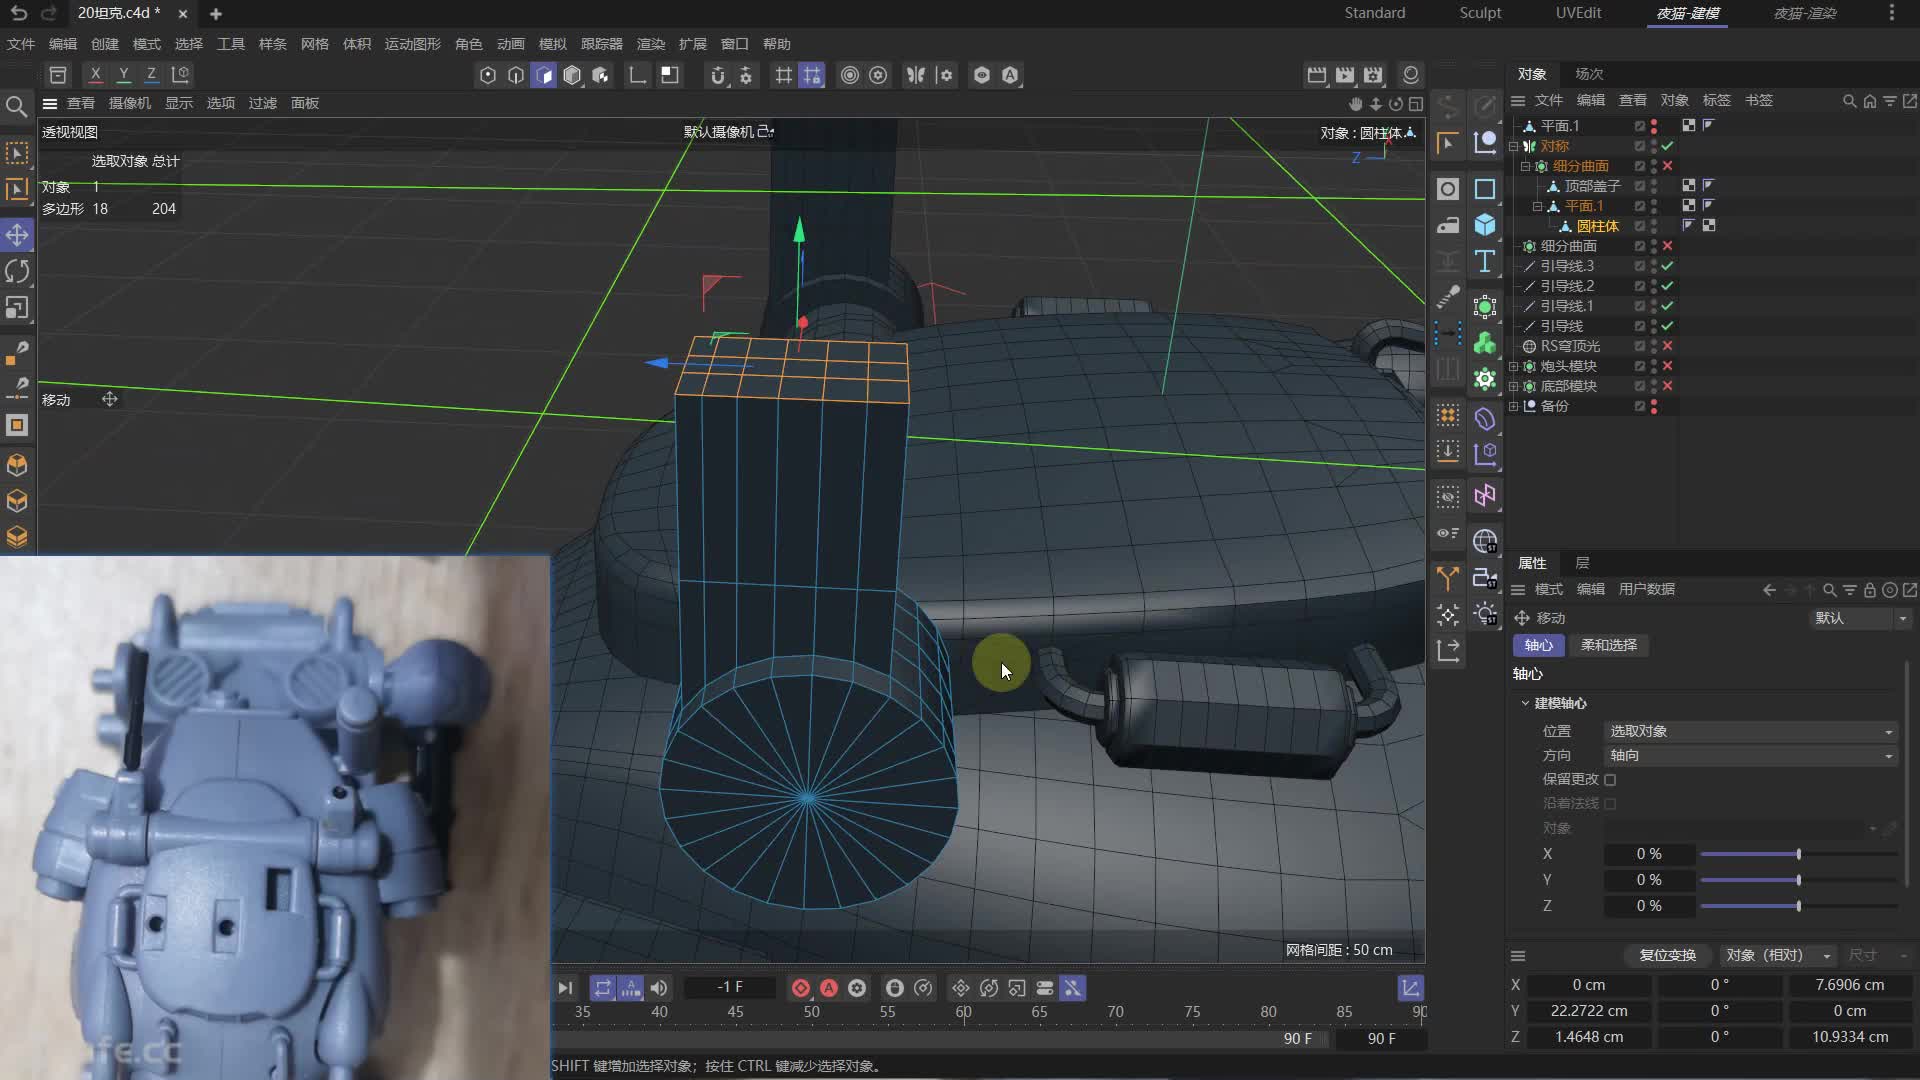Image resolution: width=1920 pixels, height=1080 pixels.
Task: Toggle timeline loop playback button
Action: pyautogui.click(x=602, y=988)
